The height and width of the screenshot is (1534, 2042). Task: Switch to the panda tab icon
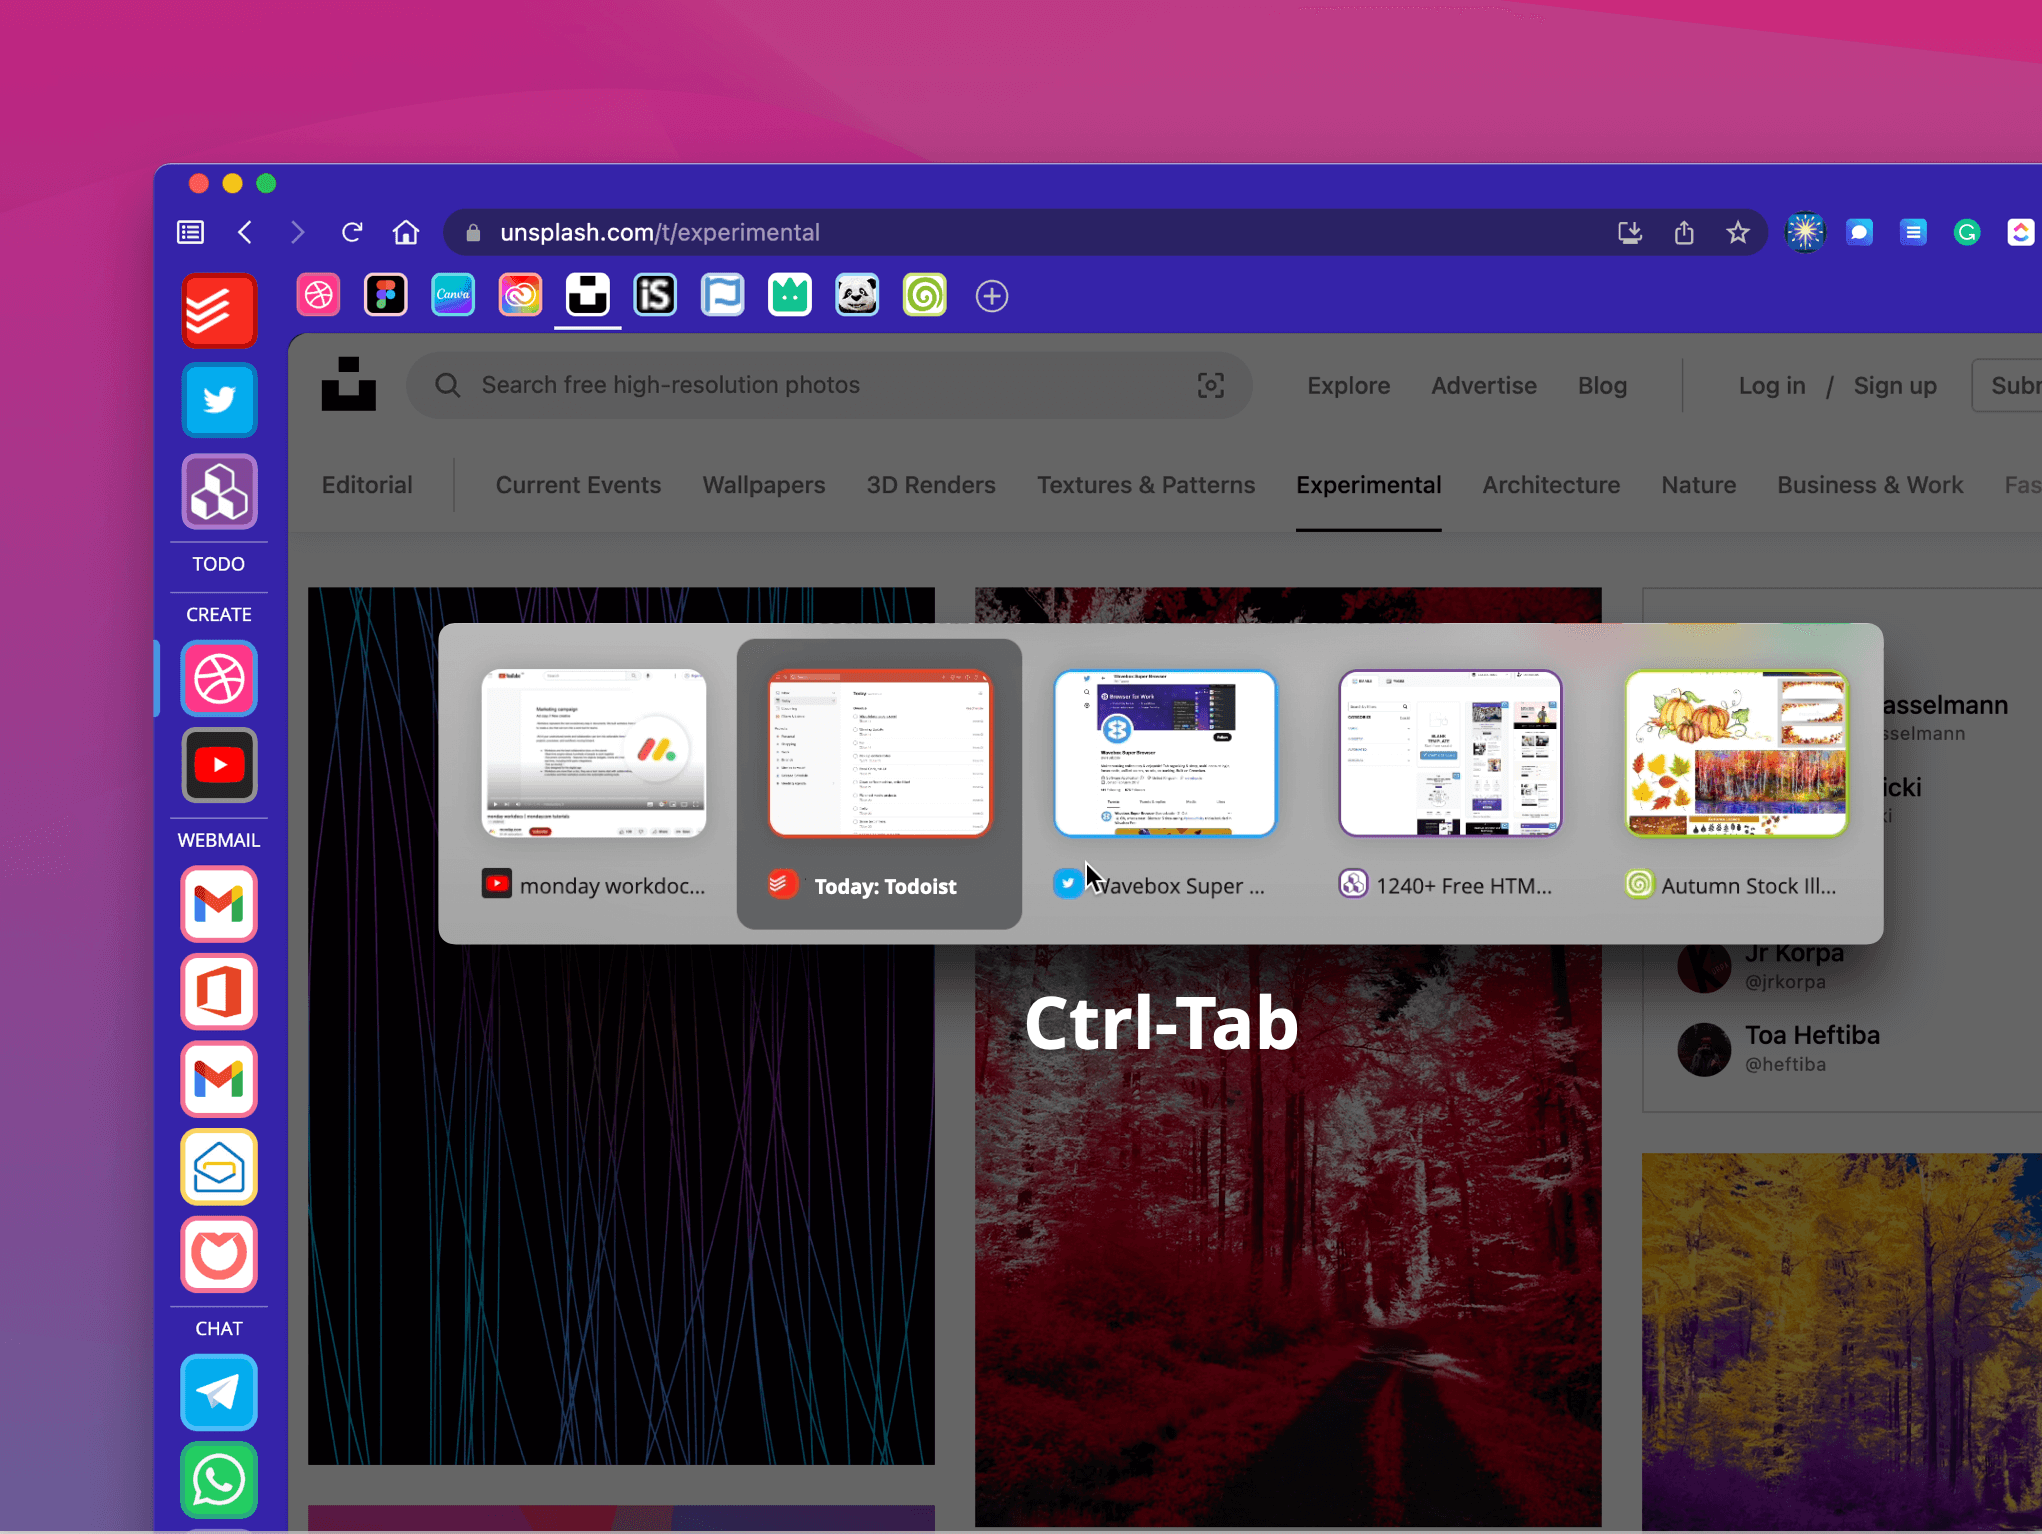tap(857, 296)
